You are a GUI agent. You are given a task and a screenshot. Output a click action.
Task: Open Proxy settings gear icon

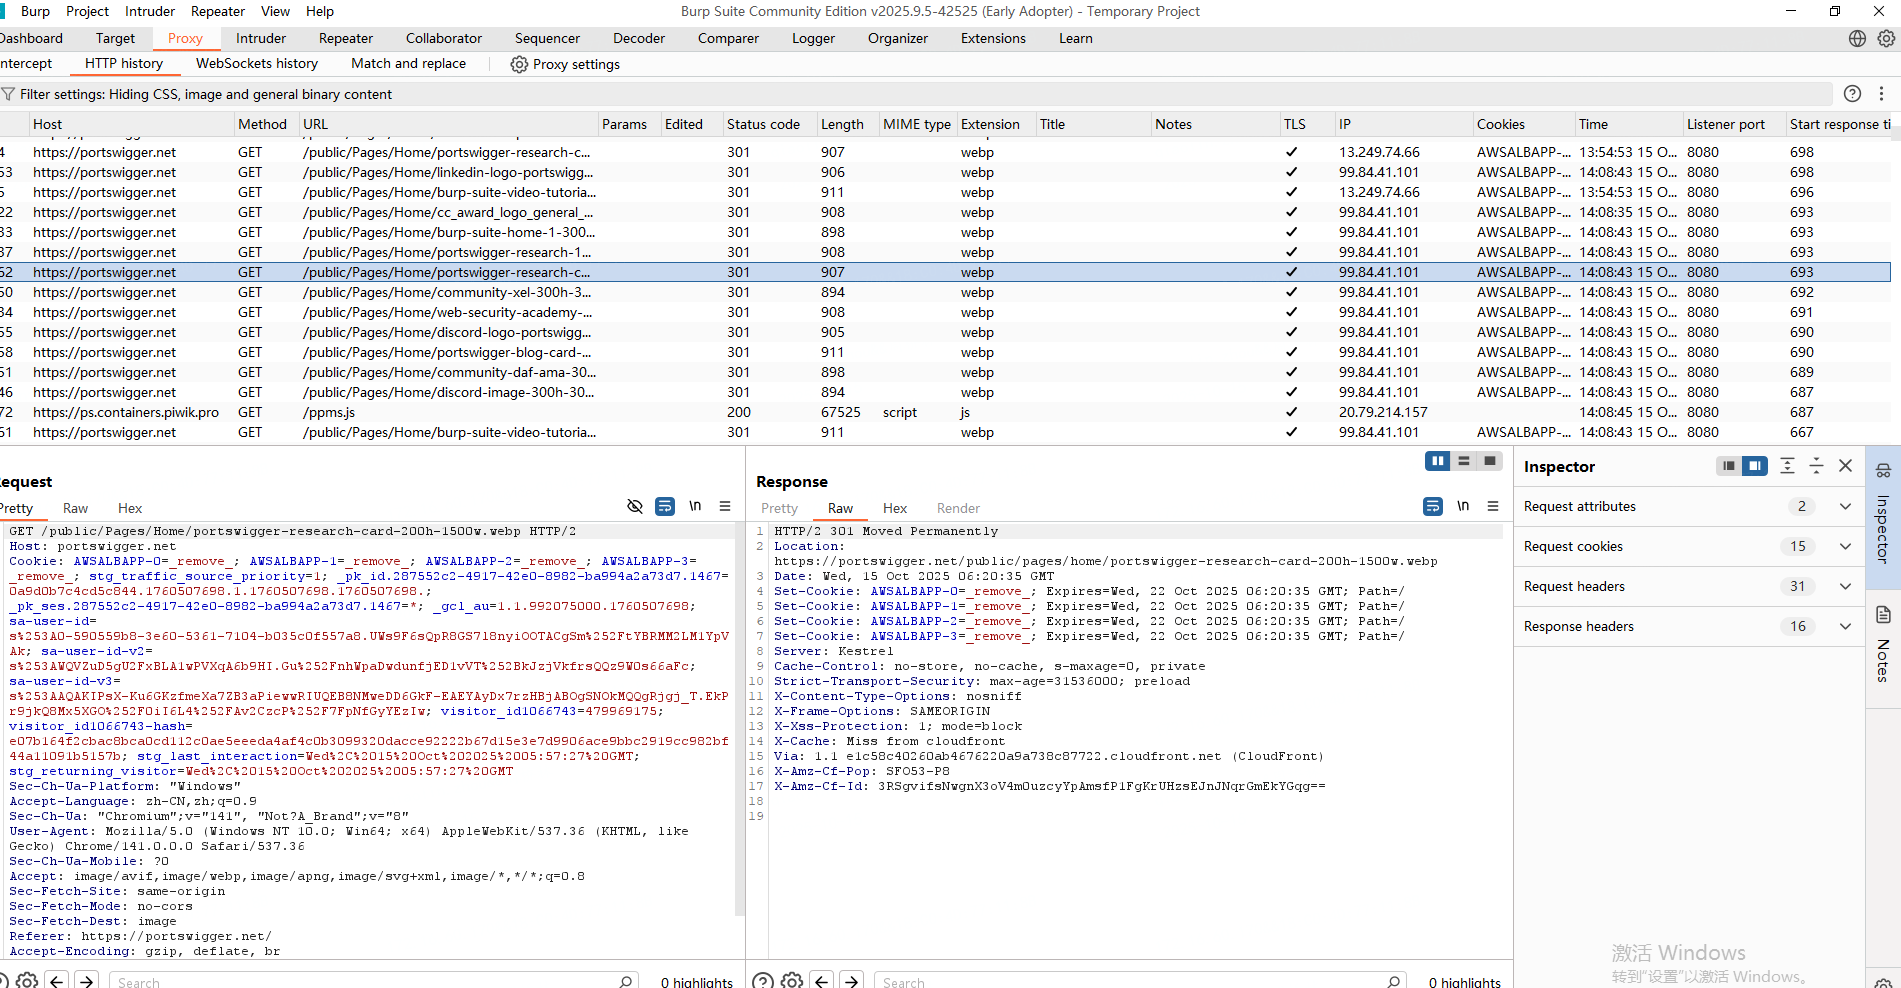click(519, 64)
